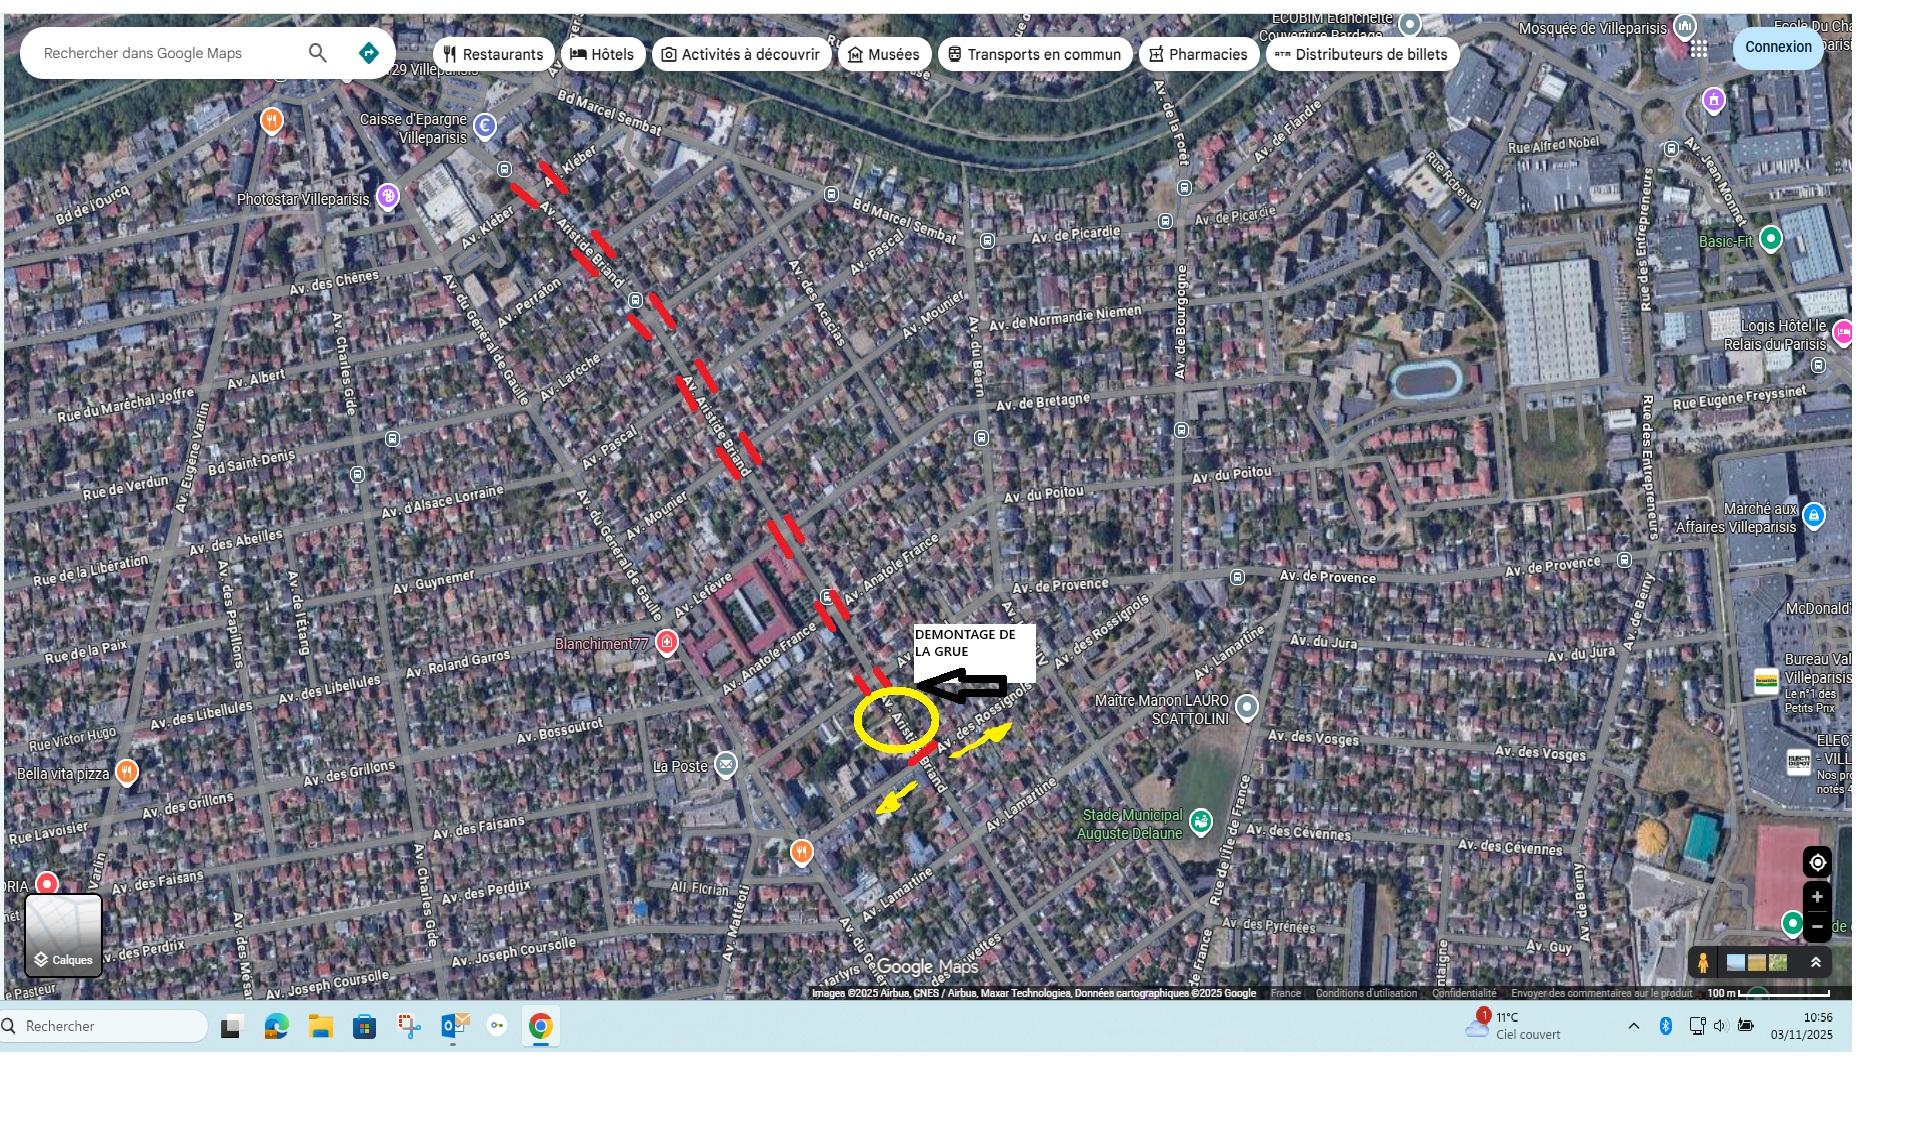
Task: Click the Connexion sign-in button
Action: pyautogui.click(x=1777, y=47)
